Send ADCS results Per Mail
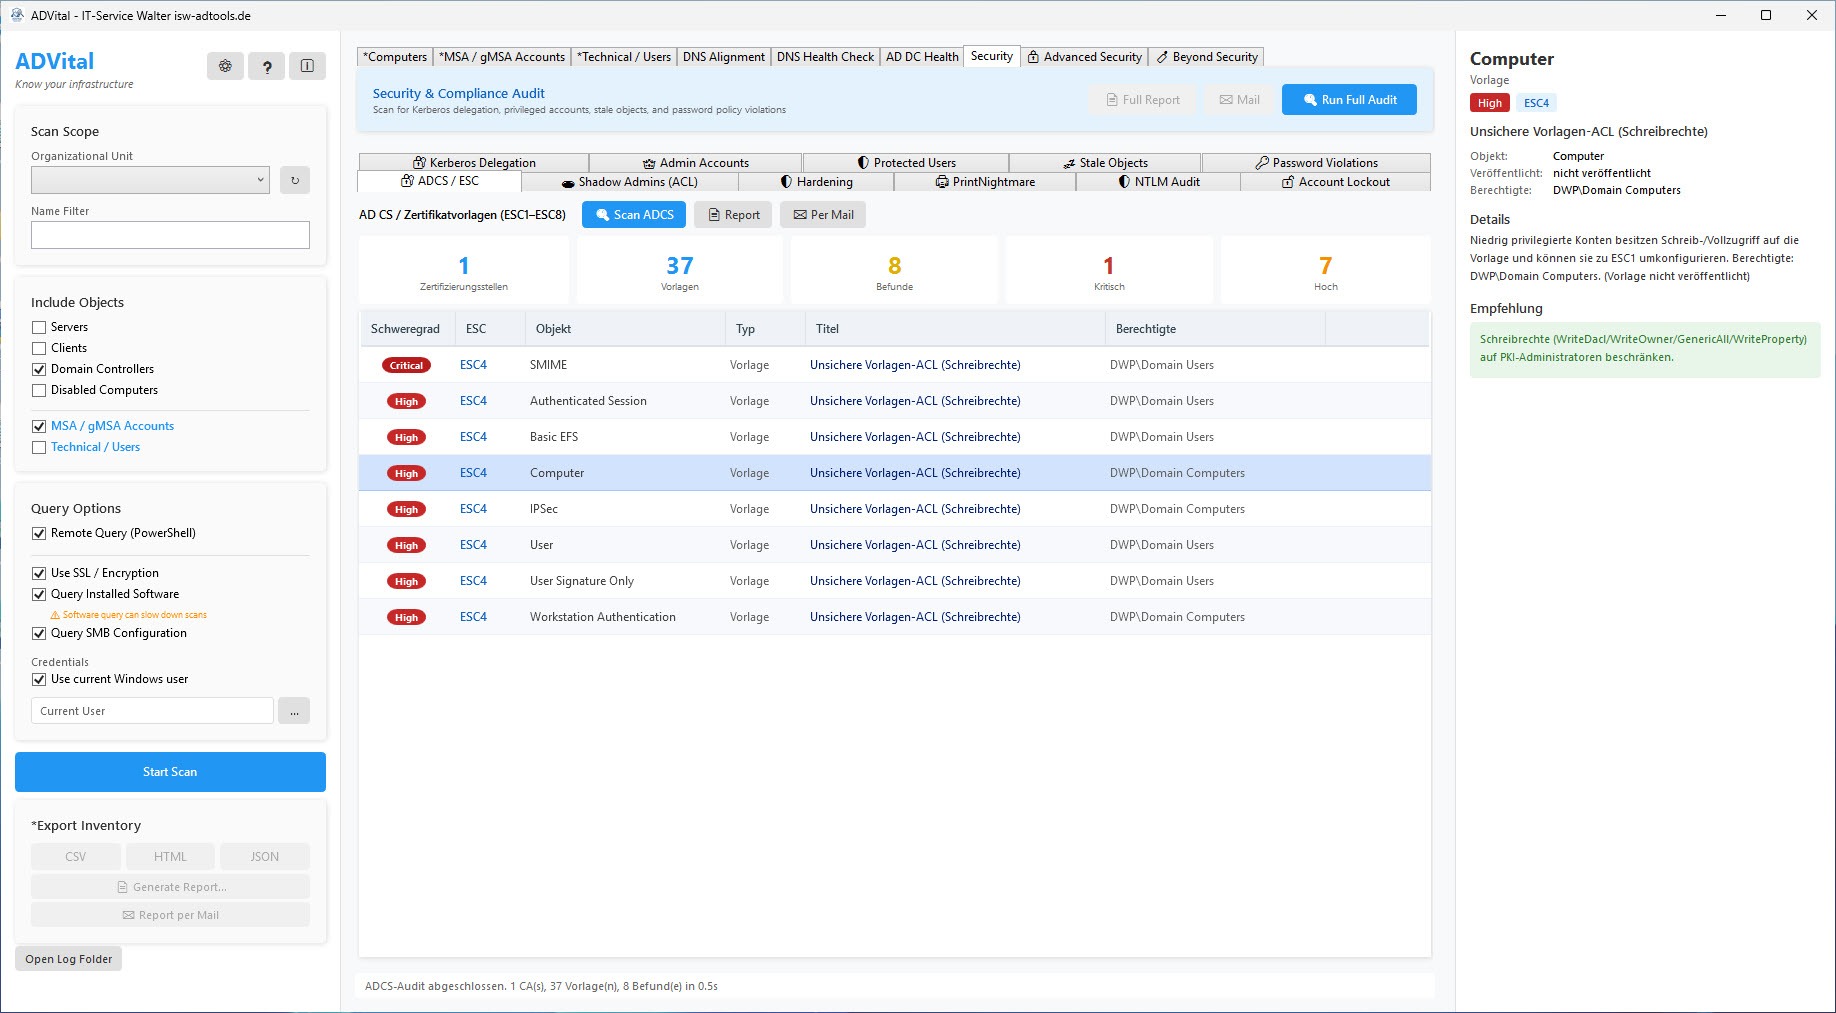 tap(823, 215)
